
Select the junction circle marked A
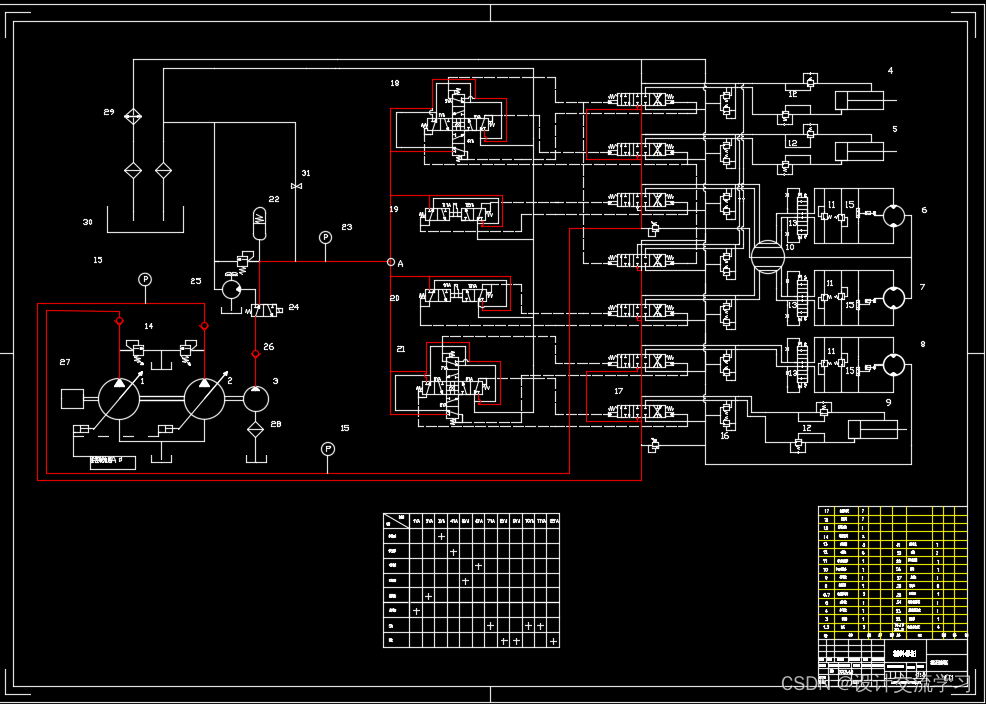[391, 262]
